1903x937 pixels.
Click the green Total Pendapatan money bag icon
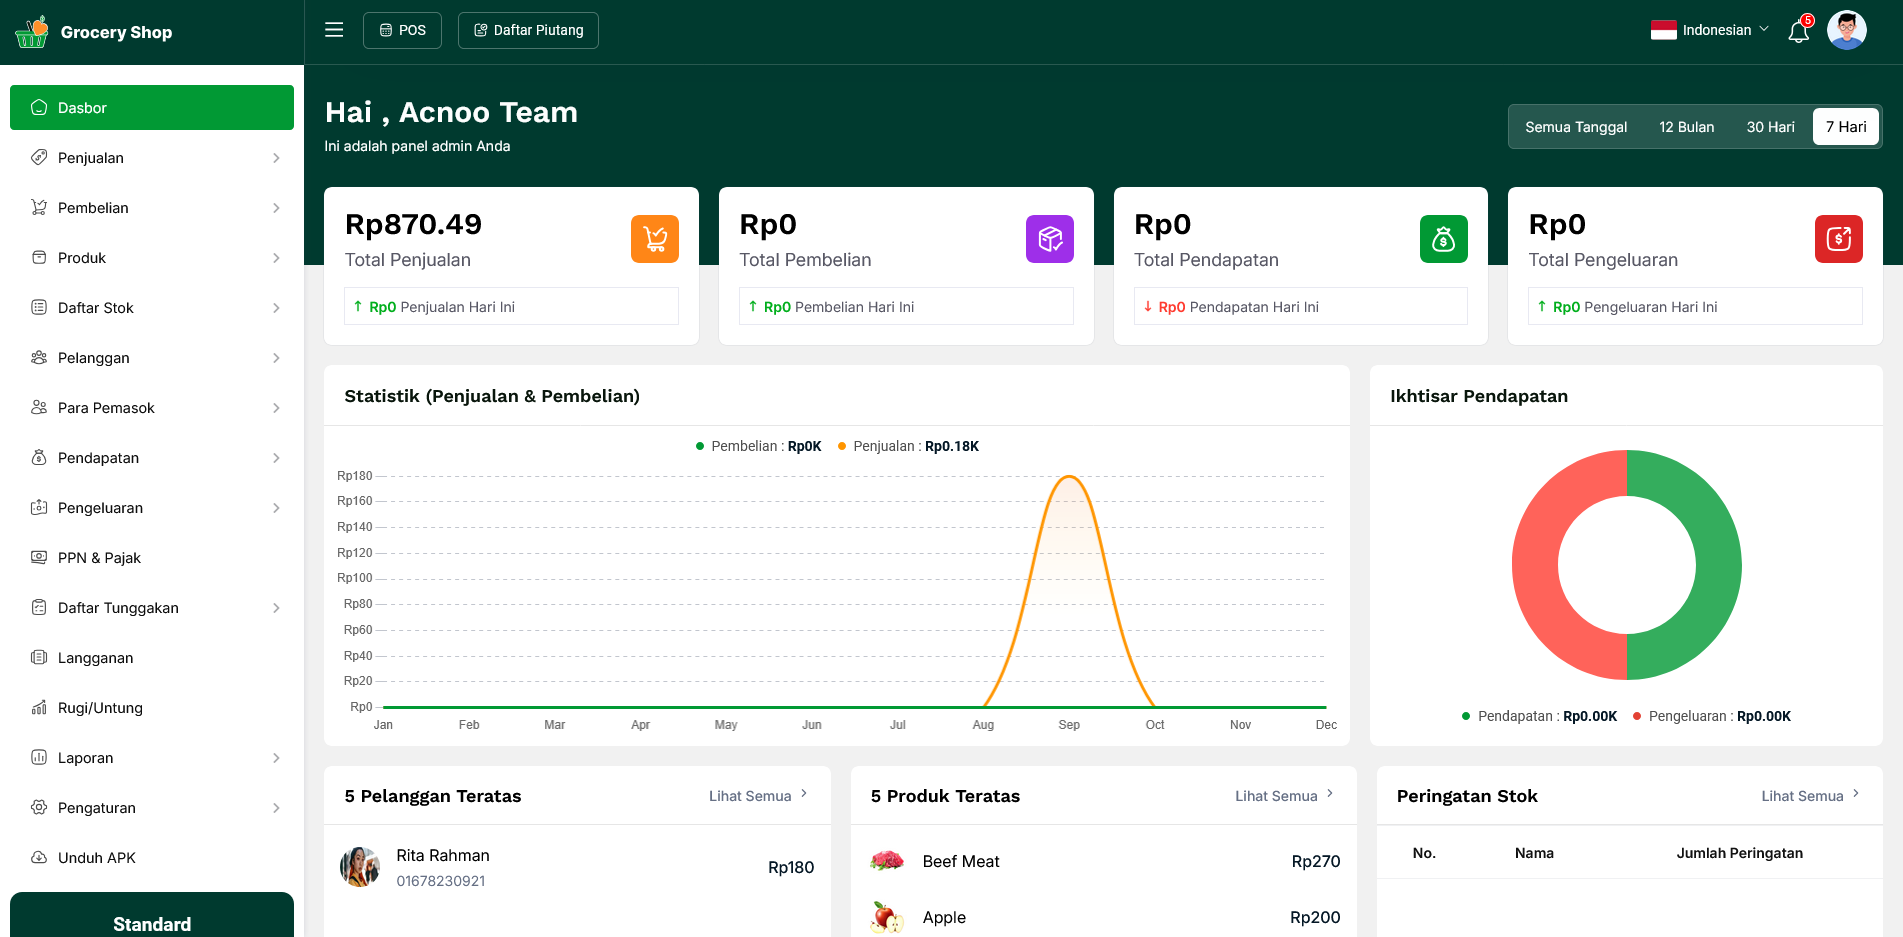[x=1443, y=239]
